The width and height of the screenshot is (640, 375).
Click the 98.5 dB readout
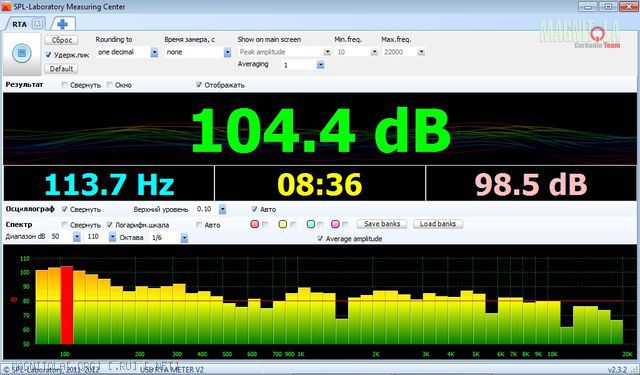531,184
